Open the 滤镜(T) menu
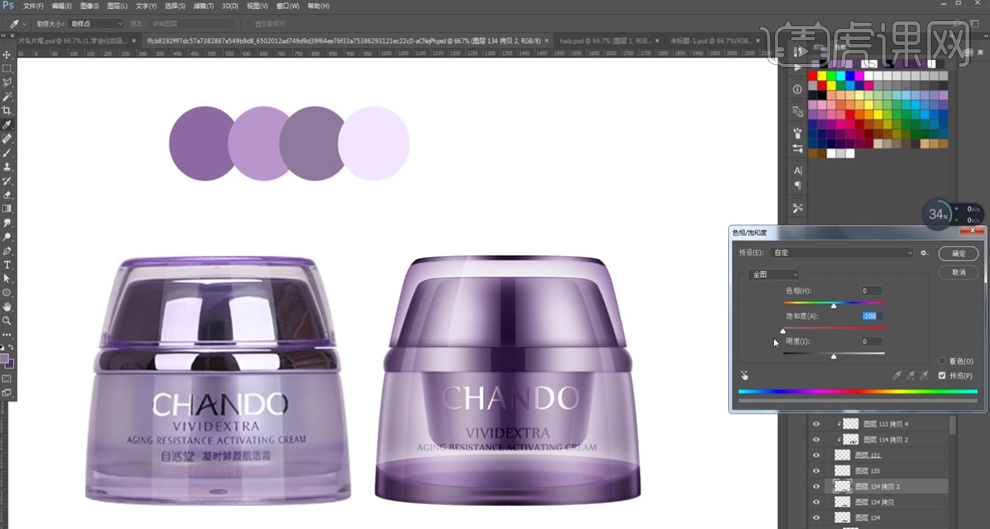Image resolution: width=990 pixels, height=529 pixels. tap(203, 6)
